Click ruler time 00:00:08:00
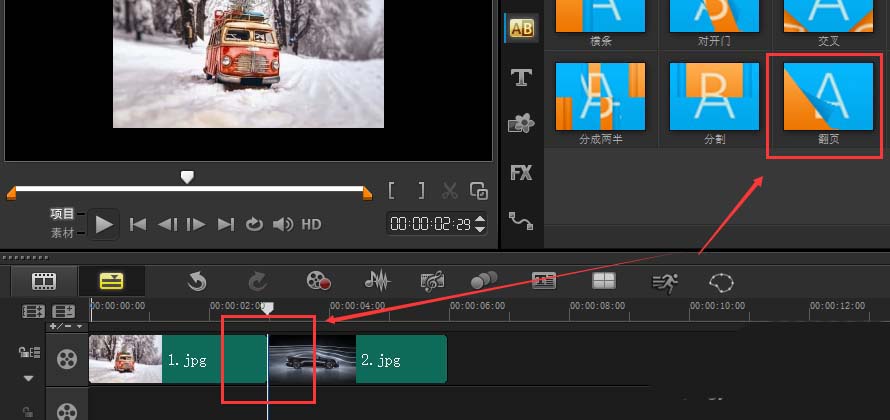 [x=598, y=306]
